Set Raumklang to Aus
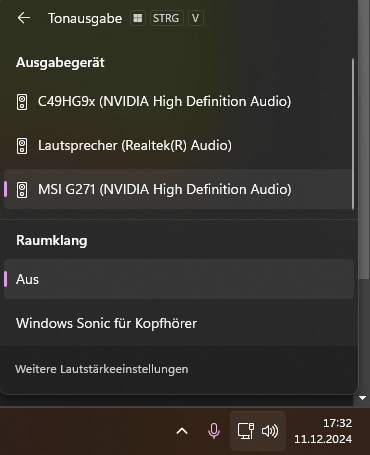 pos(179,279)
